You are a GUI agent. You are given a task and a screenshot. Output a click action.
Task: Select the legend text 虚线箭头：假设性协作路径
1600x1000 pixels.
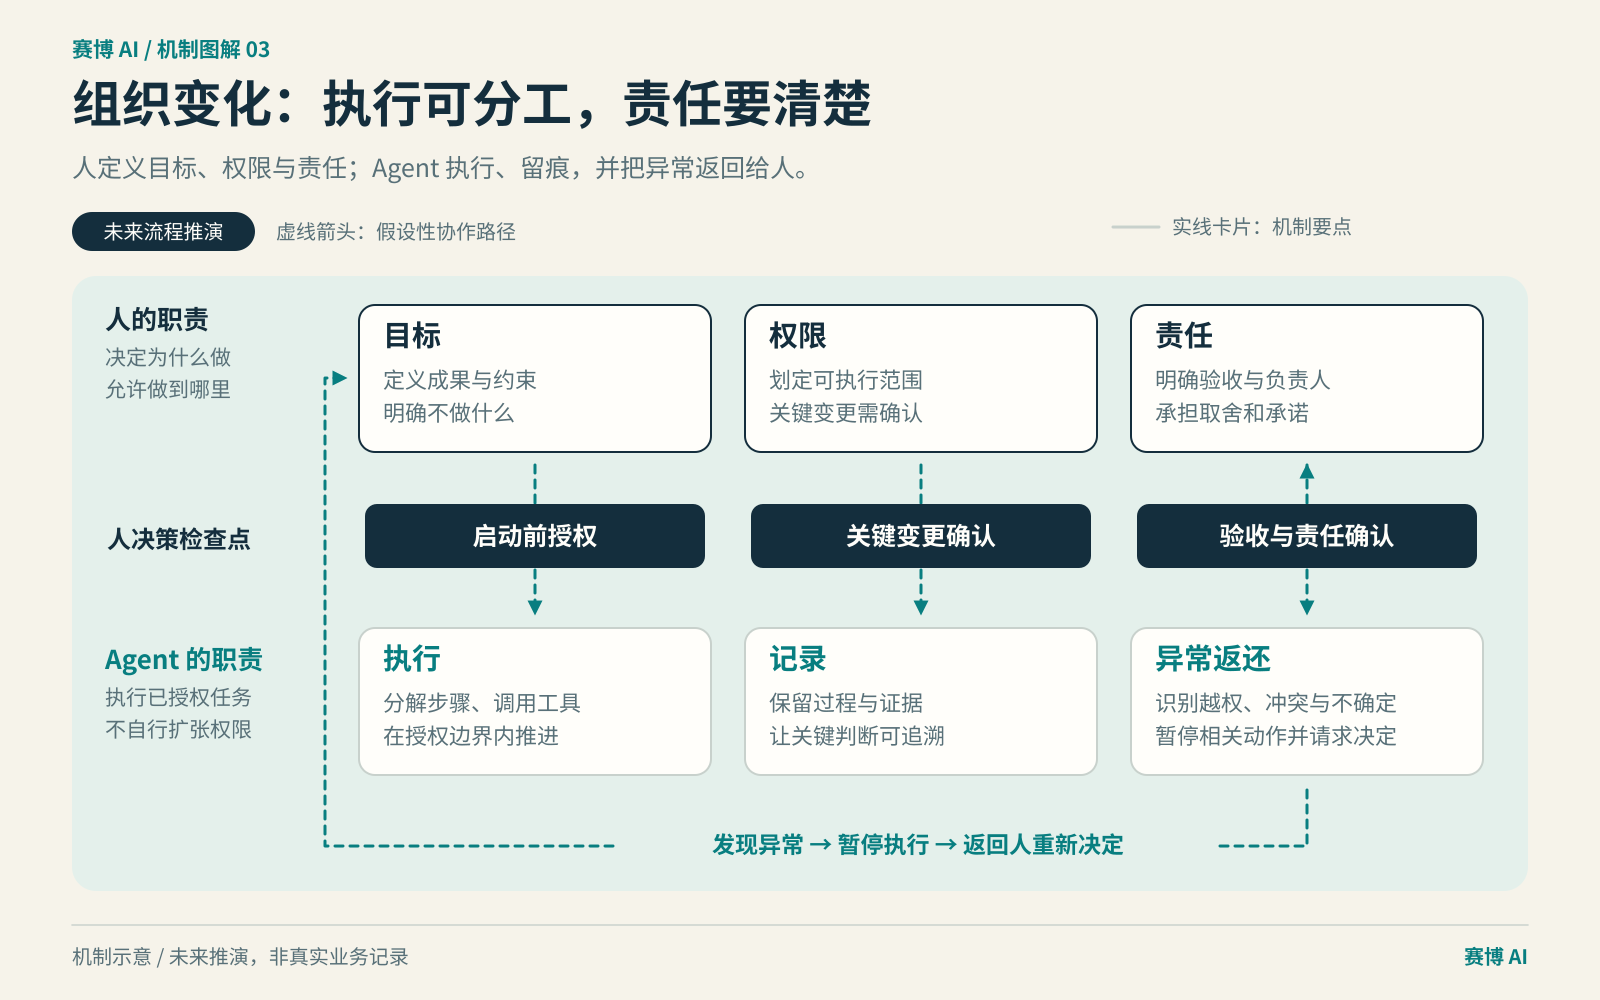point(396,232)
